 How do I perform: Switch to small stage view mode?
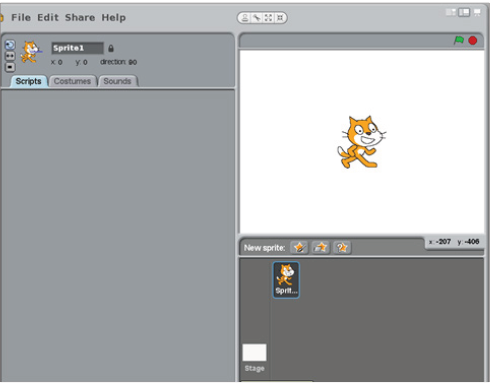[x=451, y=13]
